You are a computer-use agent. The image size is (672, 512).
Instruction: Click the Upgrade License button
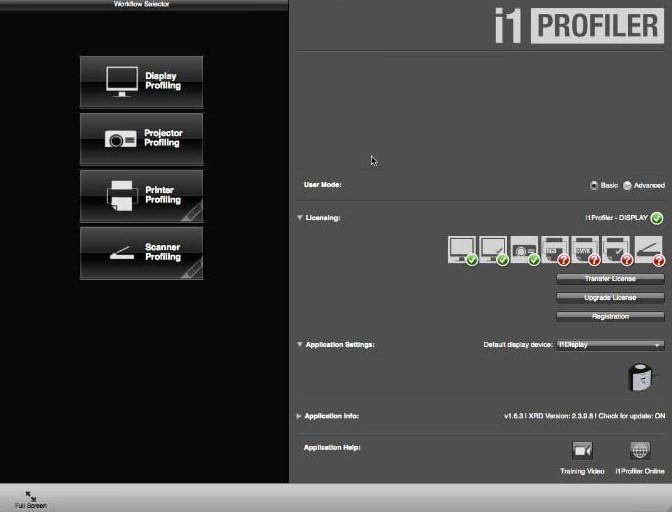click(x=610, y=298)
